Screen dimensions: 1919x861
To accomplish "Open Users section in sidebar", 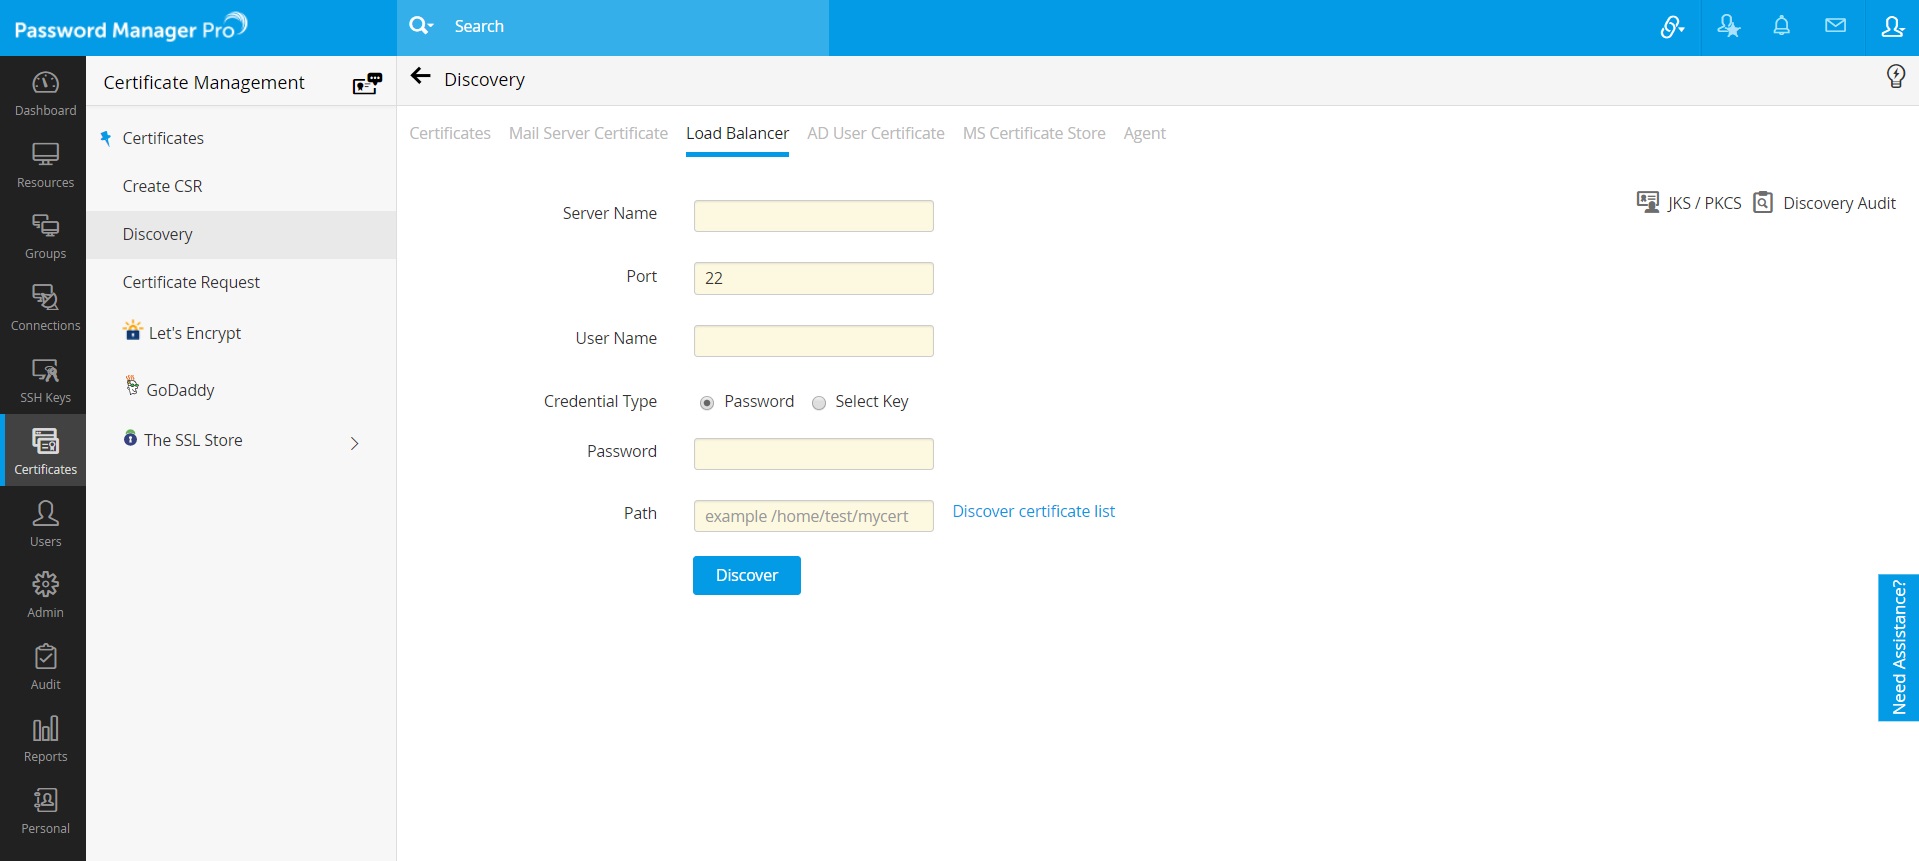I will pos(45,524).
